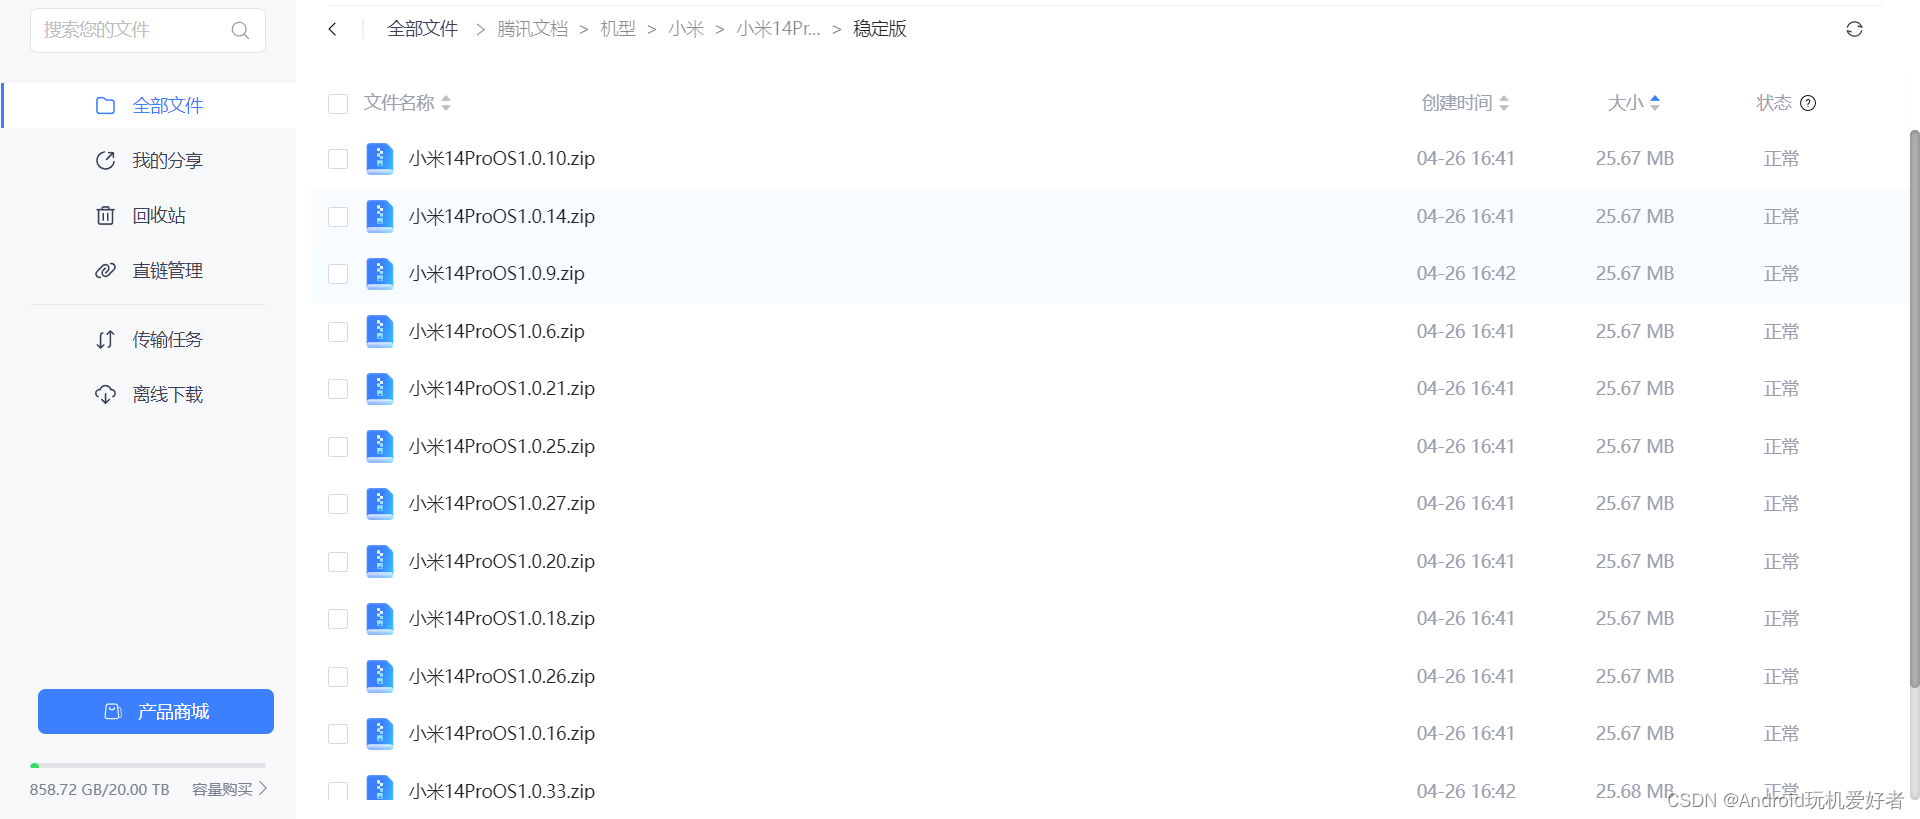
Task: Click the chevron next to 容量购买
Action: coord(263,789)
